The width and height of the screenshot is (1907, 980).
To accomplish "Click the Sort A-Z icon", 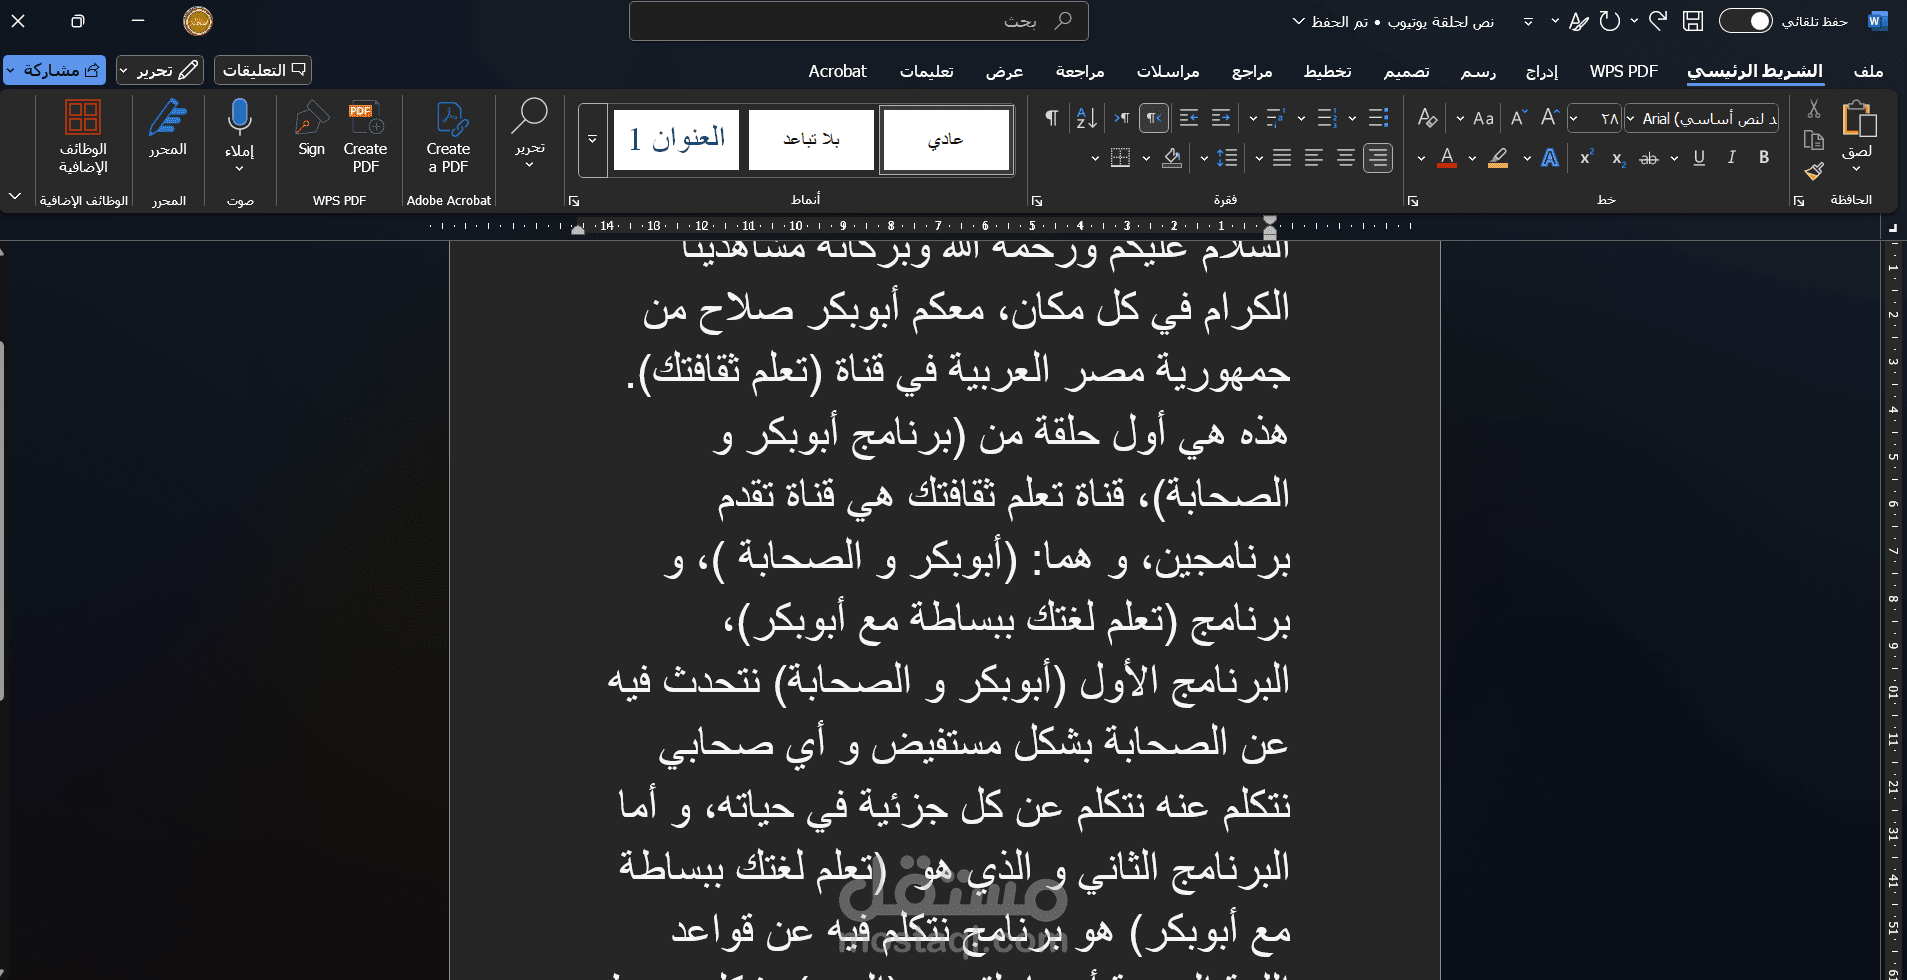I will 1087,118.
